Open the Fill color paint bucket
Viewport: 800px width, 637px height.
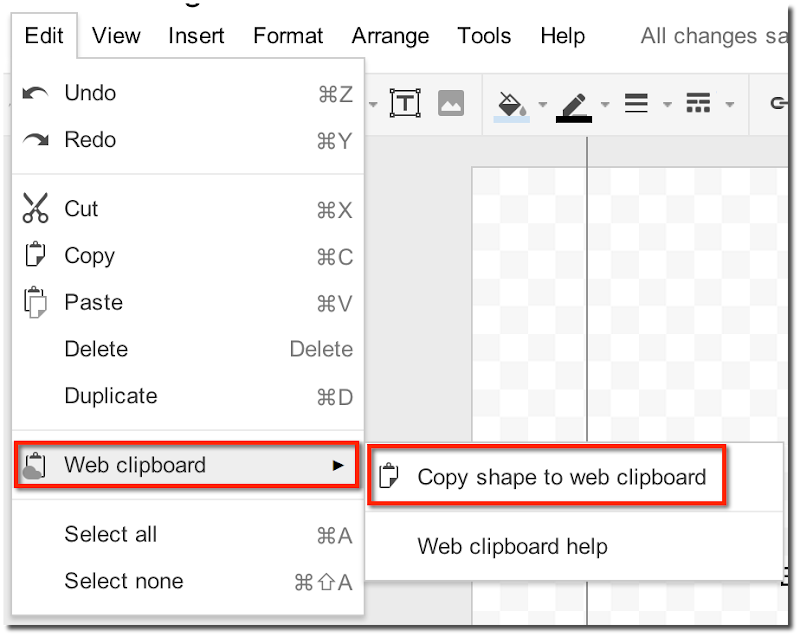pyautogui.click(x=512, y=106)
